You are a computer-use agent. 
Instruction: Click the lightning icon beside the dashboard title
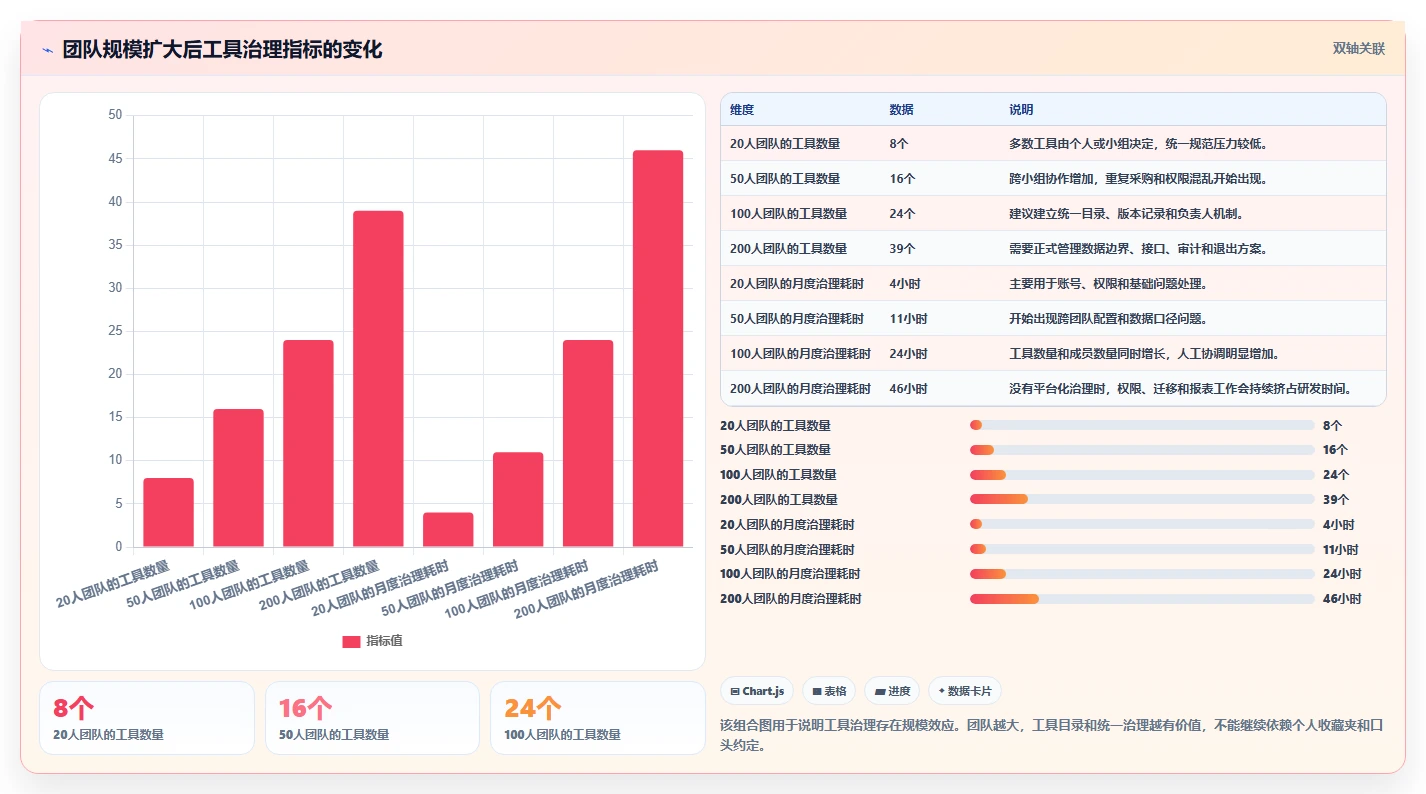[x=48, y=50]
